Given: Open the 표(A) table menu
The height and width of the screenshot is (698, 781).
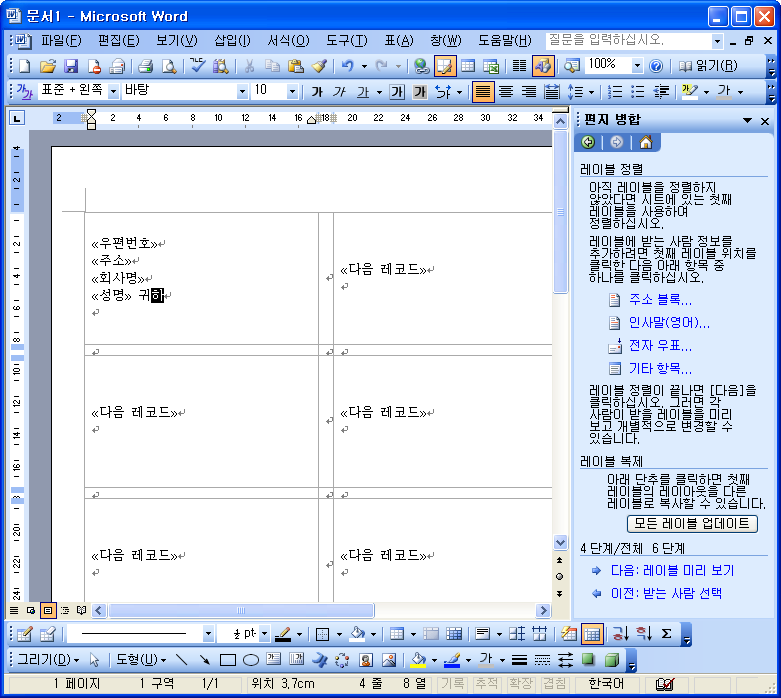Looking at the screenshot, I should (x=399, y=41).
